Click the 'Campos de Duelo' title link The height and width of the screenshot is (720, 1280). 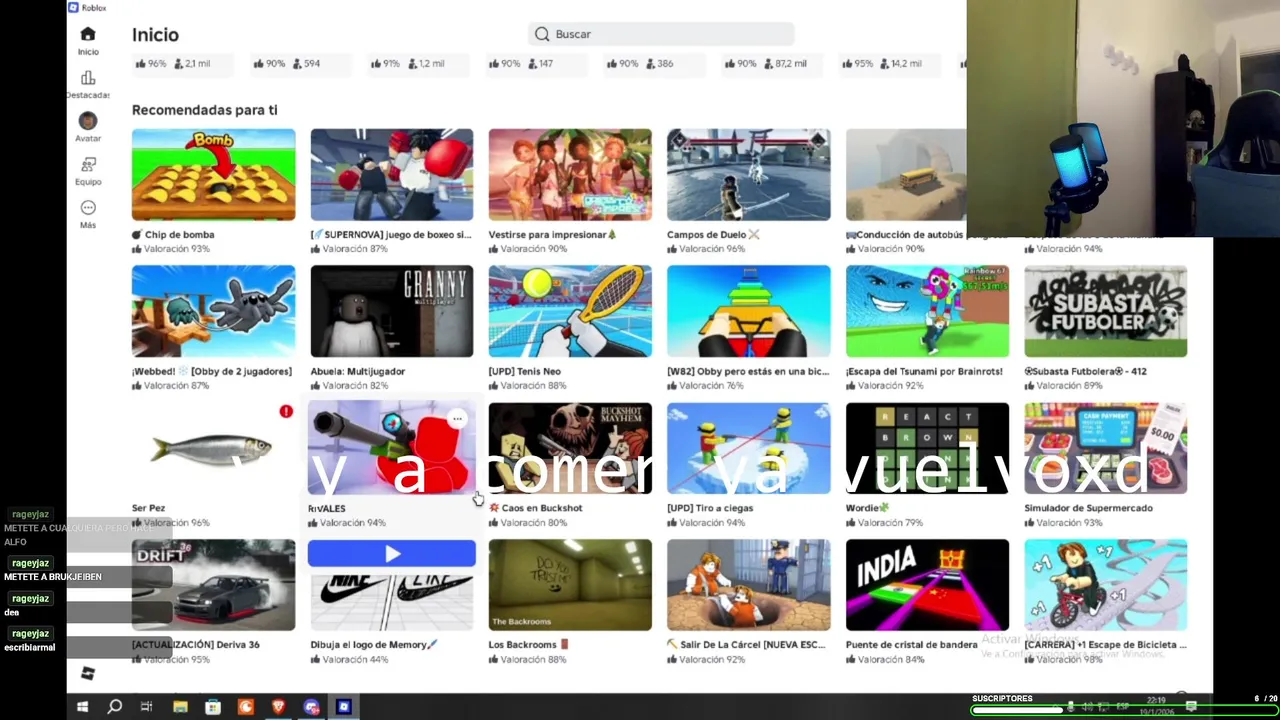point(706,234)
